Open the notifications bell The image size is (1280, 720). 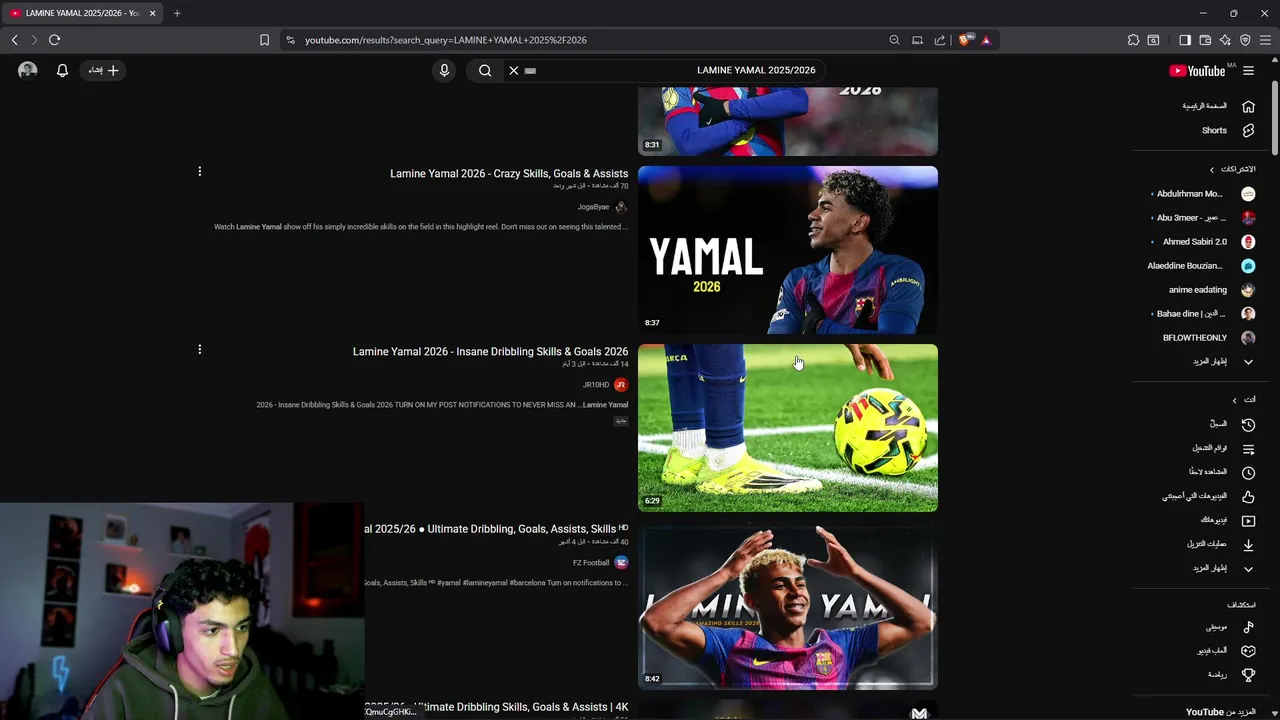click(62, 70)
